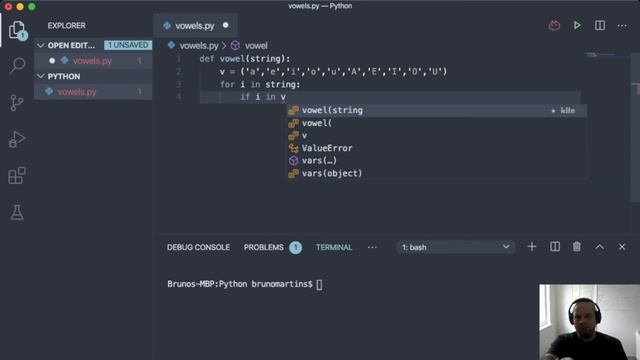Click the 1 UNSAVED badge

[x=128, y=45]
